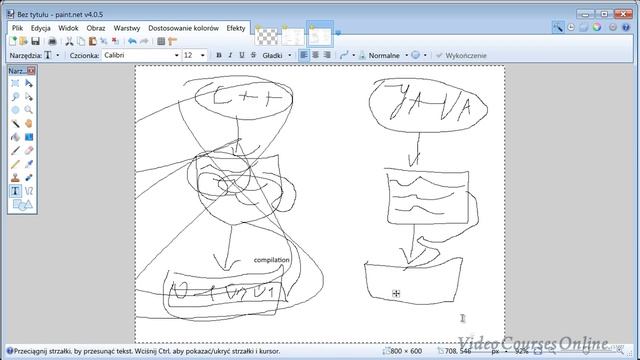640x360 pixels.
Task: Open the Edycja menu
Action: pos(40,28)
